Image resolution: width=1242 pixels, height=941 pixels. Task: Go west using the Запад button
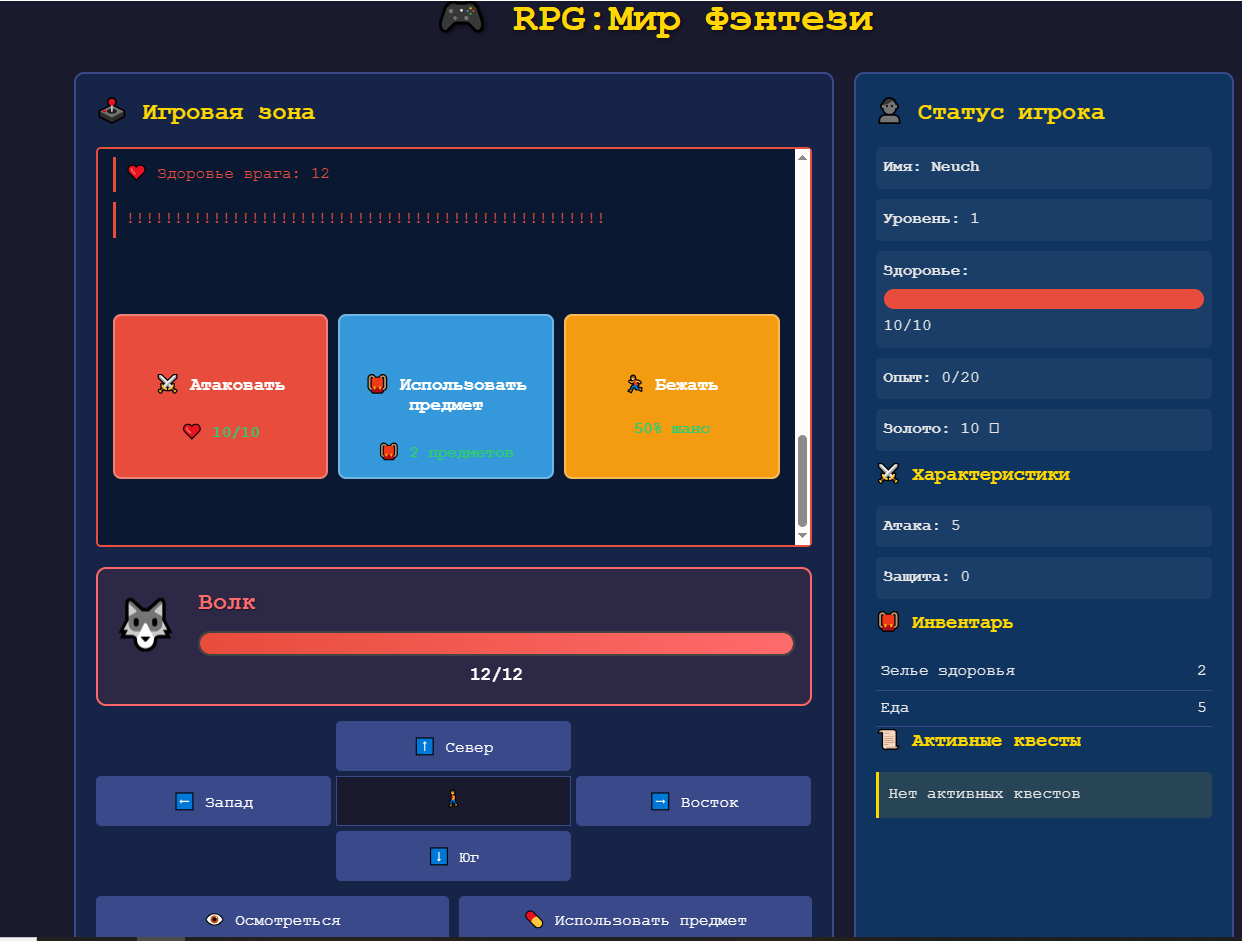pyautogui.click(x=213, y=801)
